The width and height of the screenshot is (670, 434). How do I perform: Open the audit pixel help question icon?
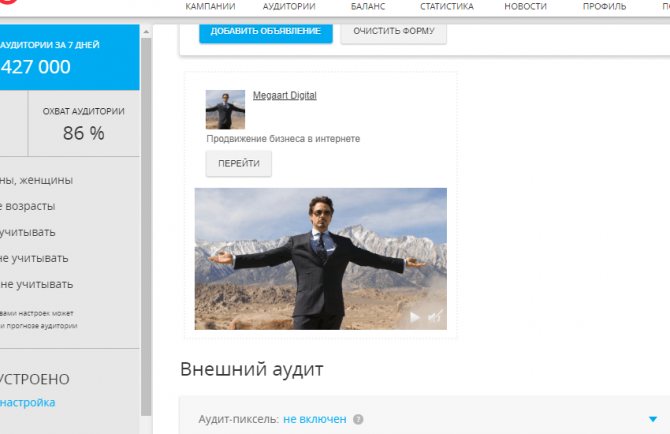tap(358, 419)
